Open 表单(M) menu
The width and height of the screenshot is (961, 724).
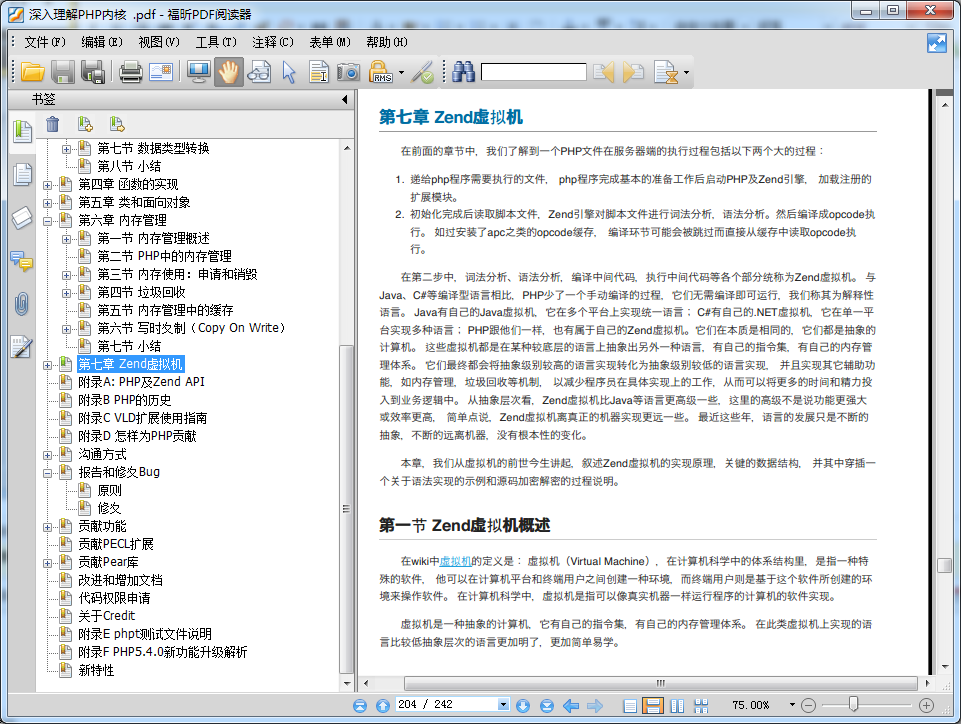click(x=330, y=42)
